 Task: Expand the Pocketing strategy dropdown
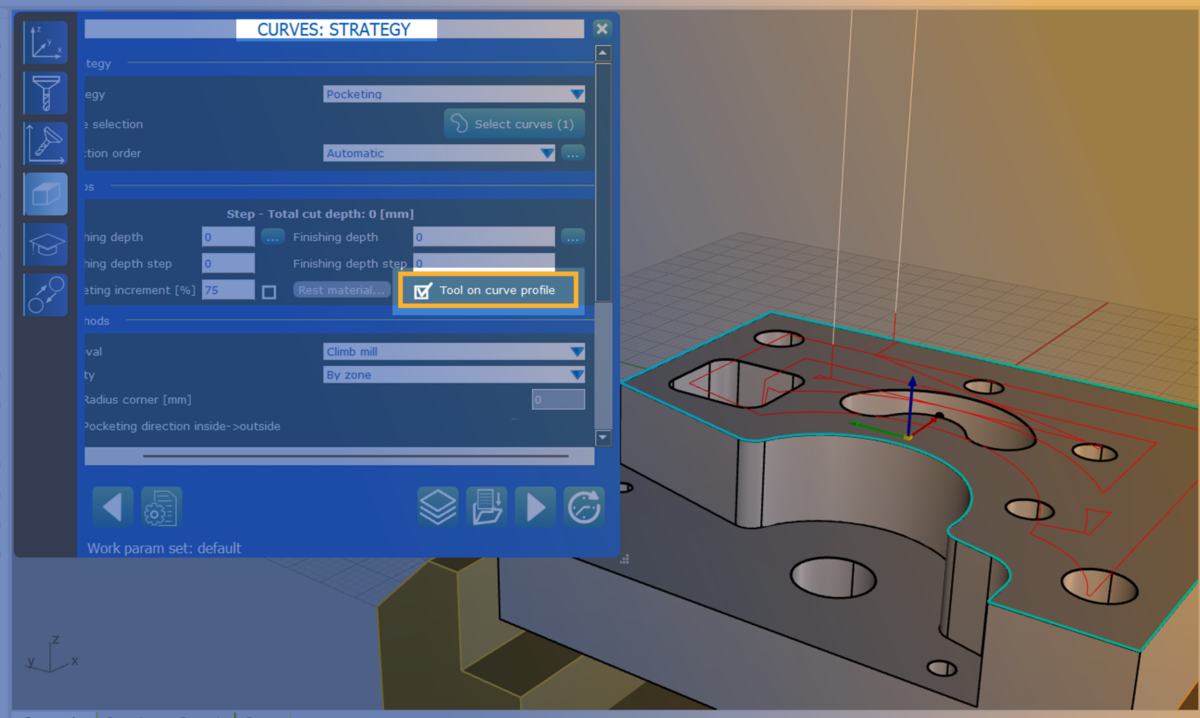click(454, 94)
